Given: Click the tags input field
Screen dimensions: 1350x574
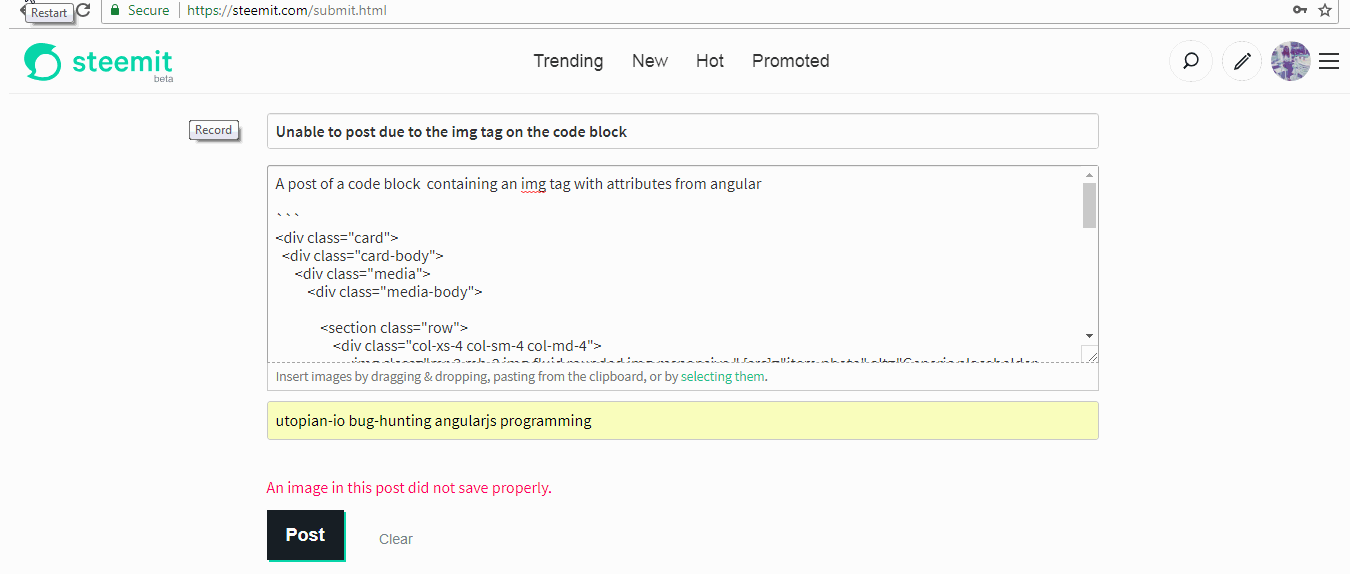Looking at the screenshot, I should pyautogui.click(x=682, y=421).
